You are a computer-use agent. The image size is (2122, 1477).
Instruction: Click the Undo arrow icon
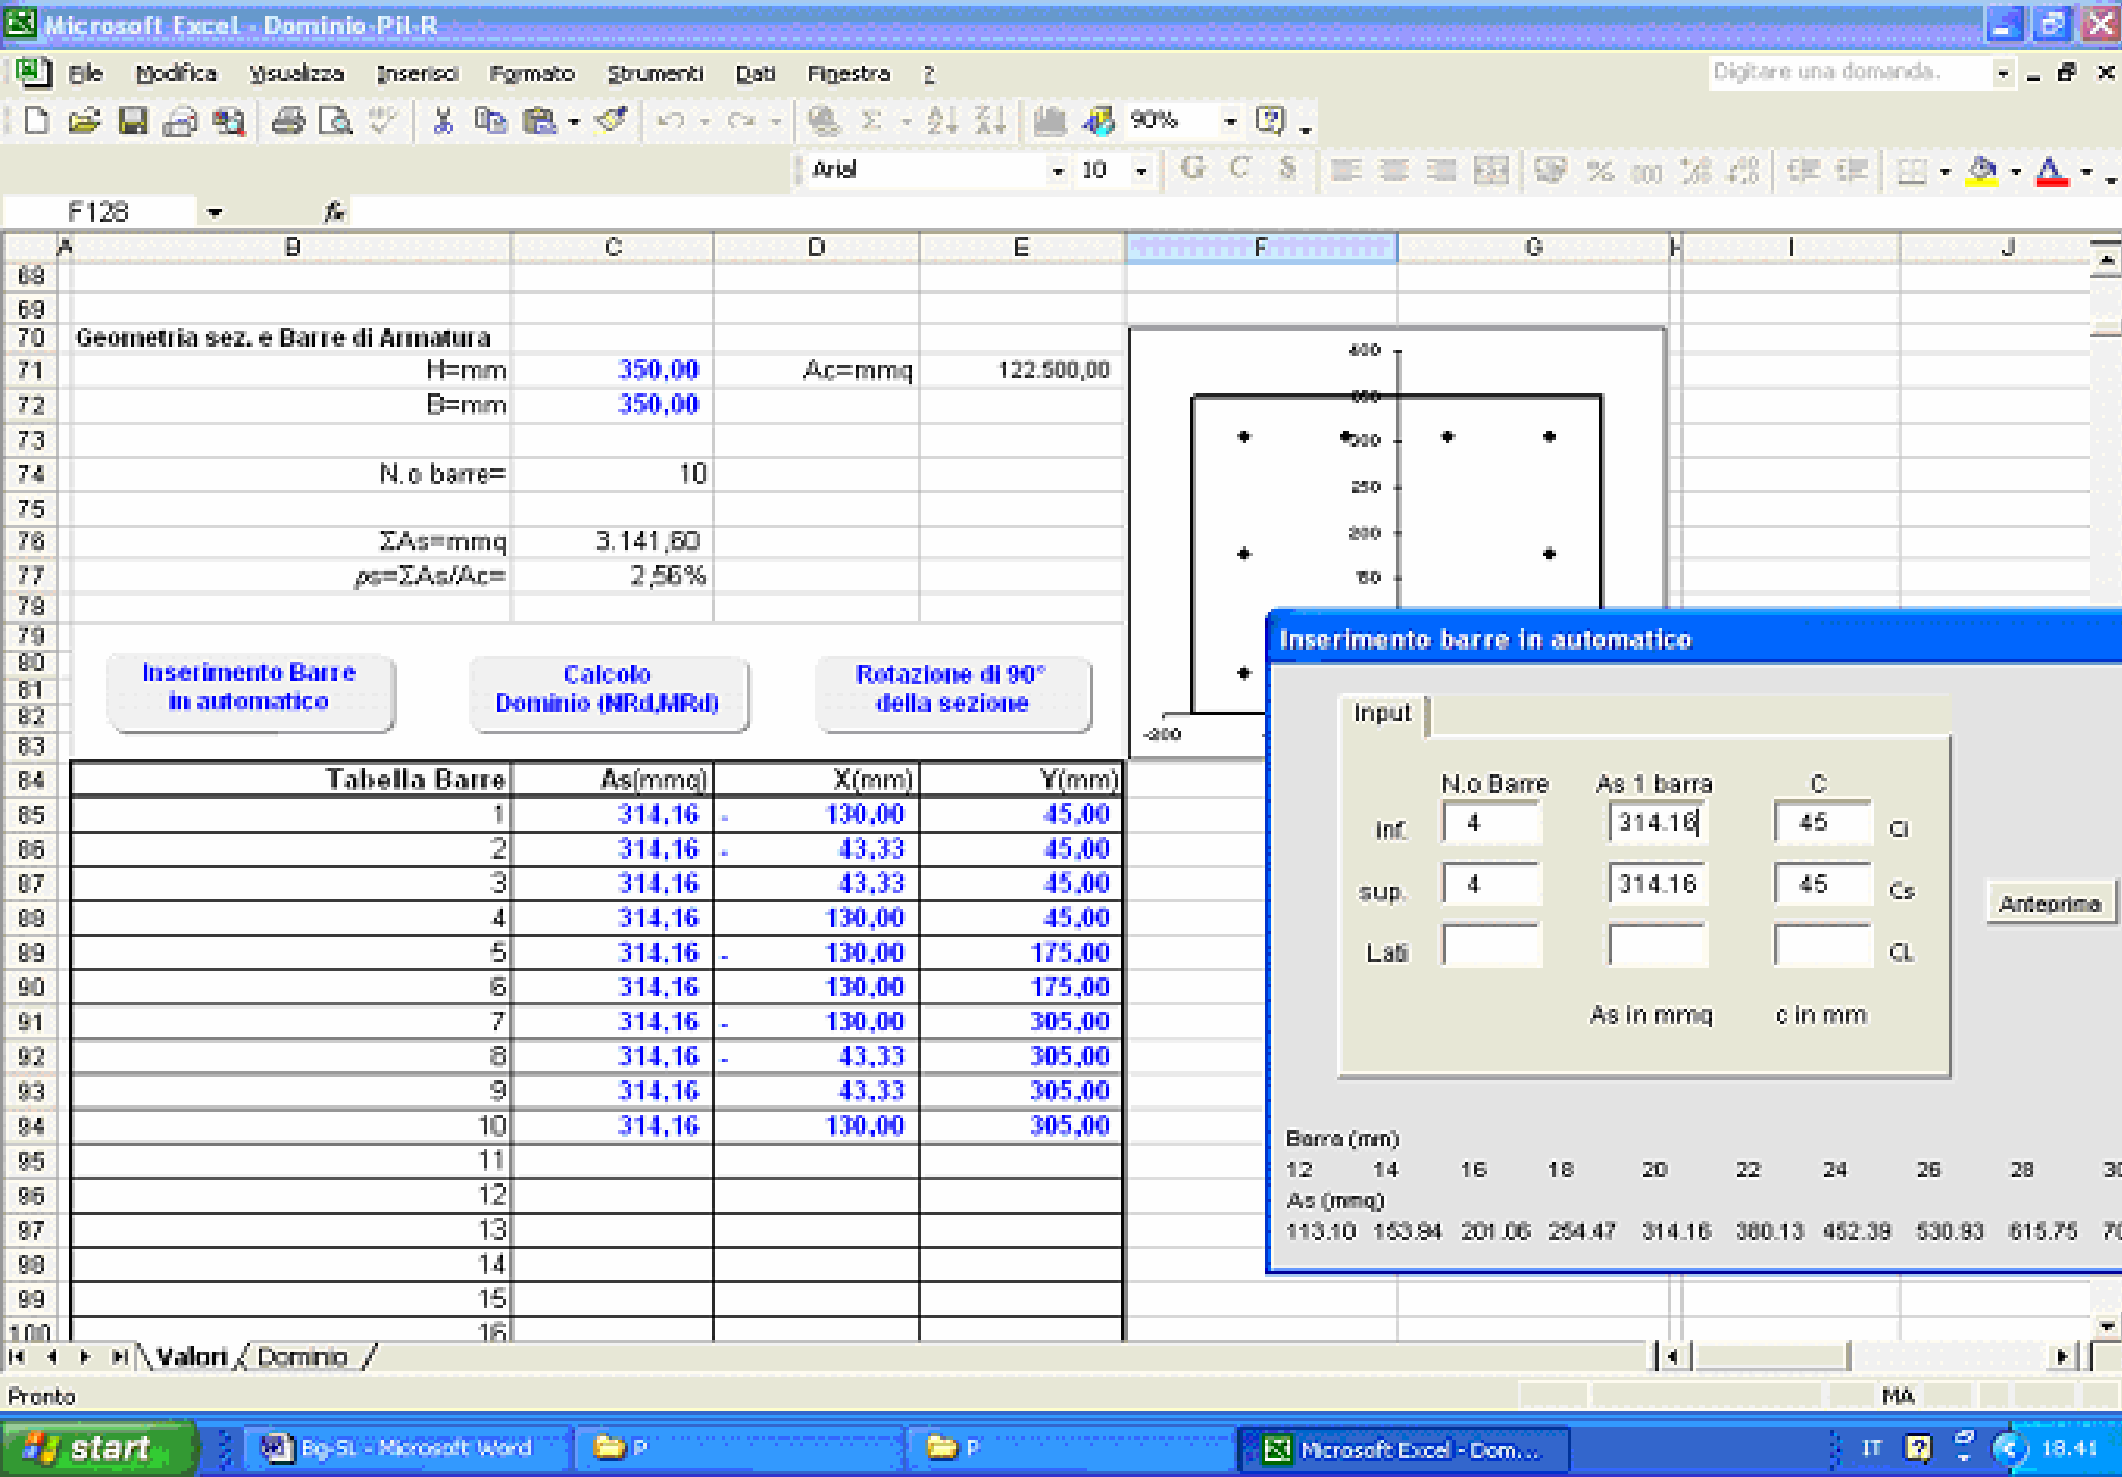671,121
